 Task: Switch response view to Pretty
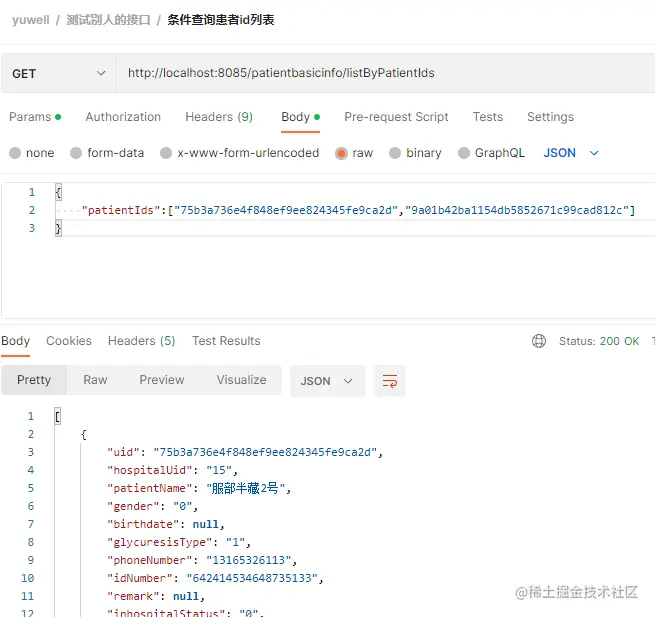click(34, 380)
